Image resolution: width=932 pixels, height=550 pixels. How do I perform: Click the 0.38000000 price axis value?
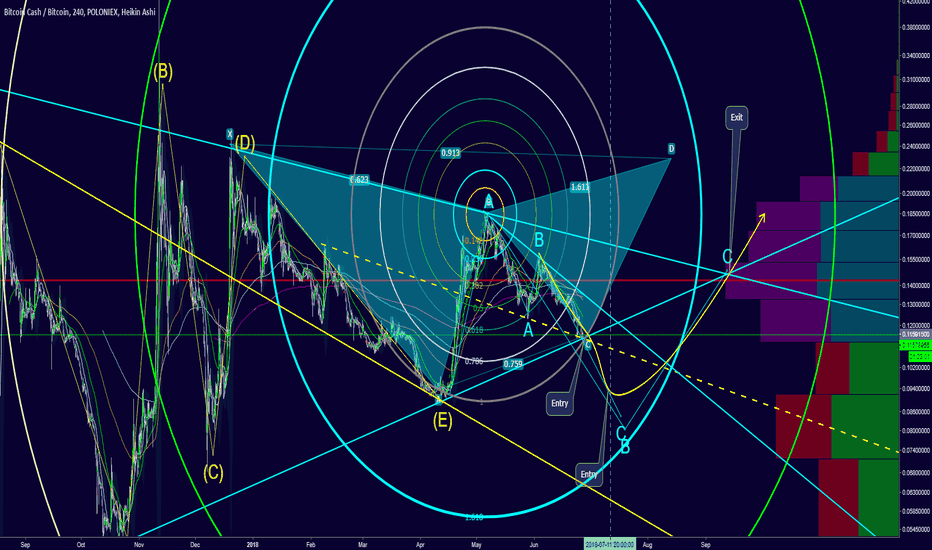[916, 27]
